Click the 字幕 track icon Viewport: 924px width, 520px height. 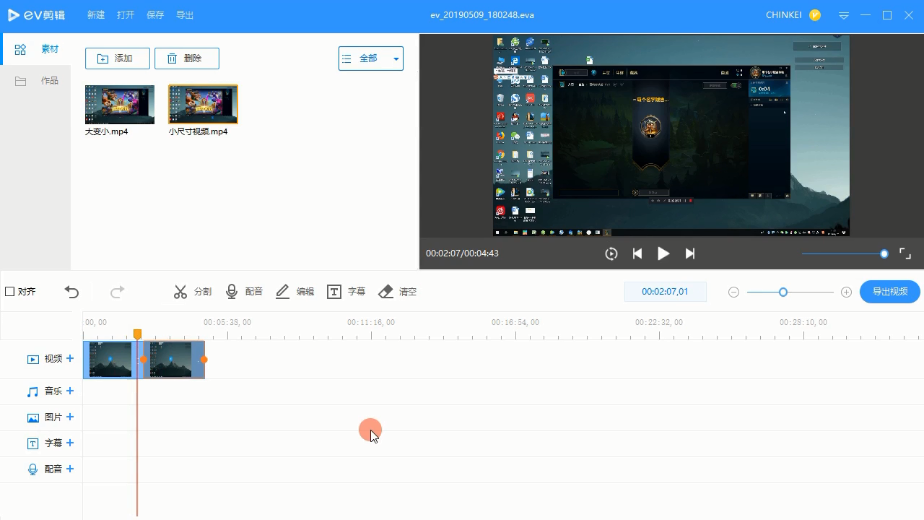[33, 443]
